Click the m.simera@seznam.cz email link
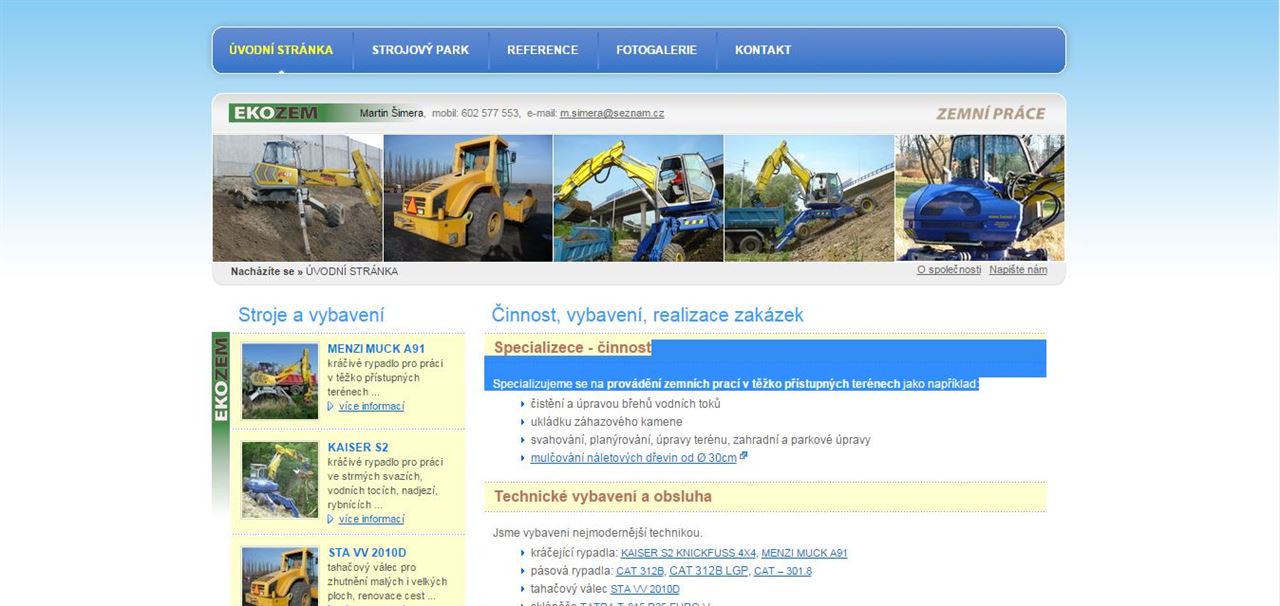Viewport: 1280px width, 606px height. click(x=612, y=113)
